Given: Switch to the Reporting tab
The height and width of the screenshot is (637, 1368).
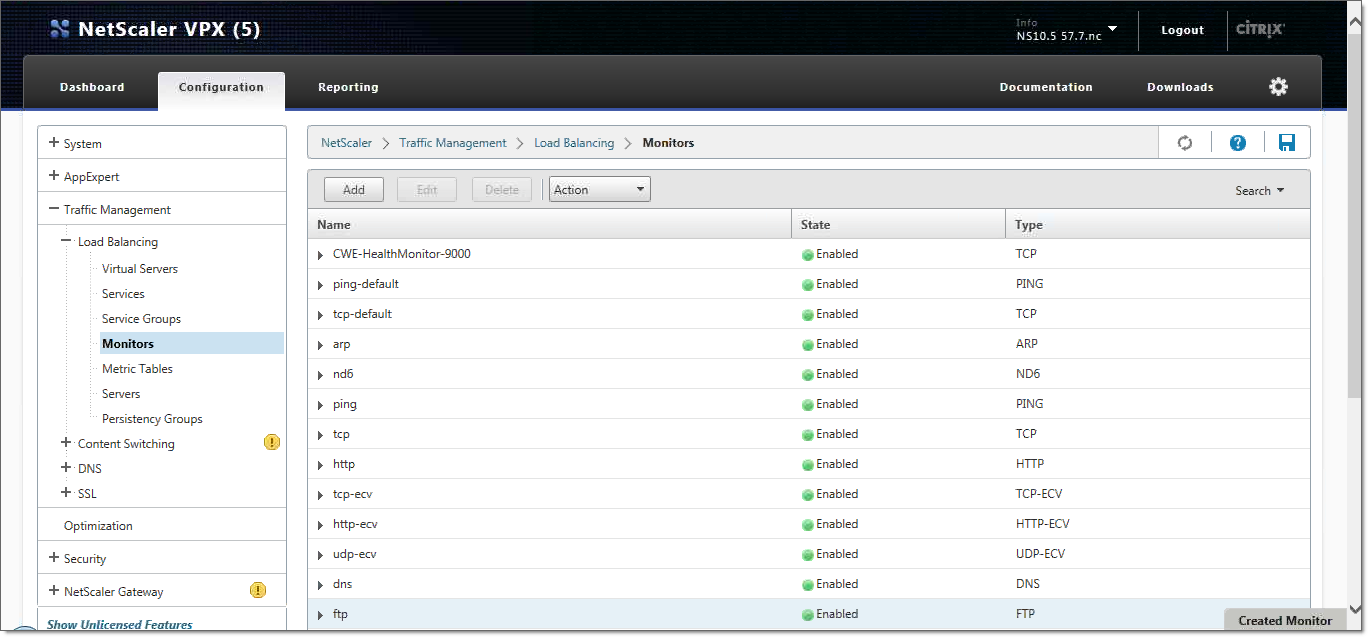Looking at the screenshot, I should pos(348,87).
